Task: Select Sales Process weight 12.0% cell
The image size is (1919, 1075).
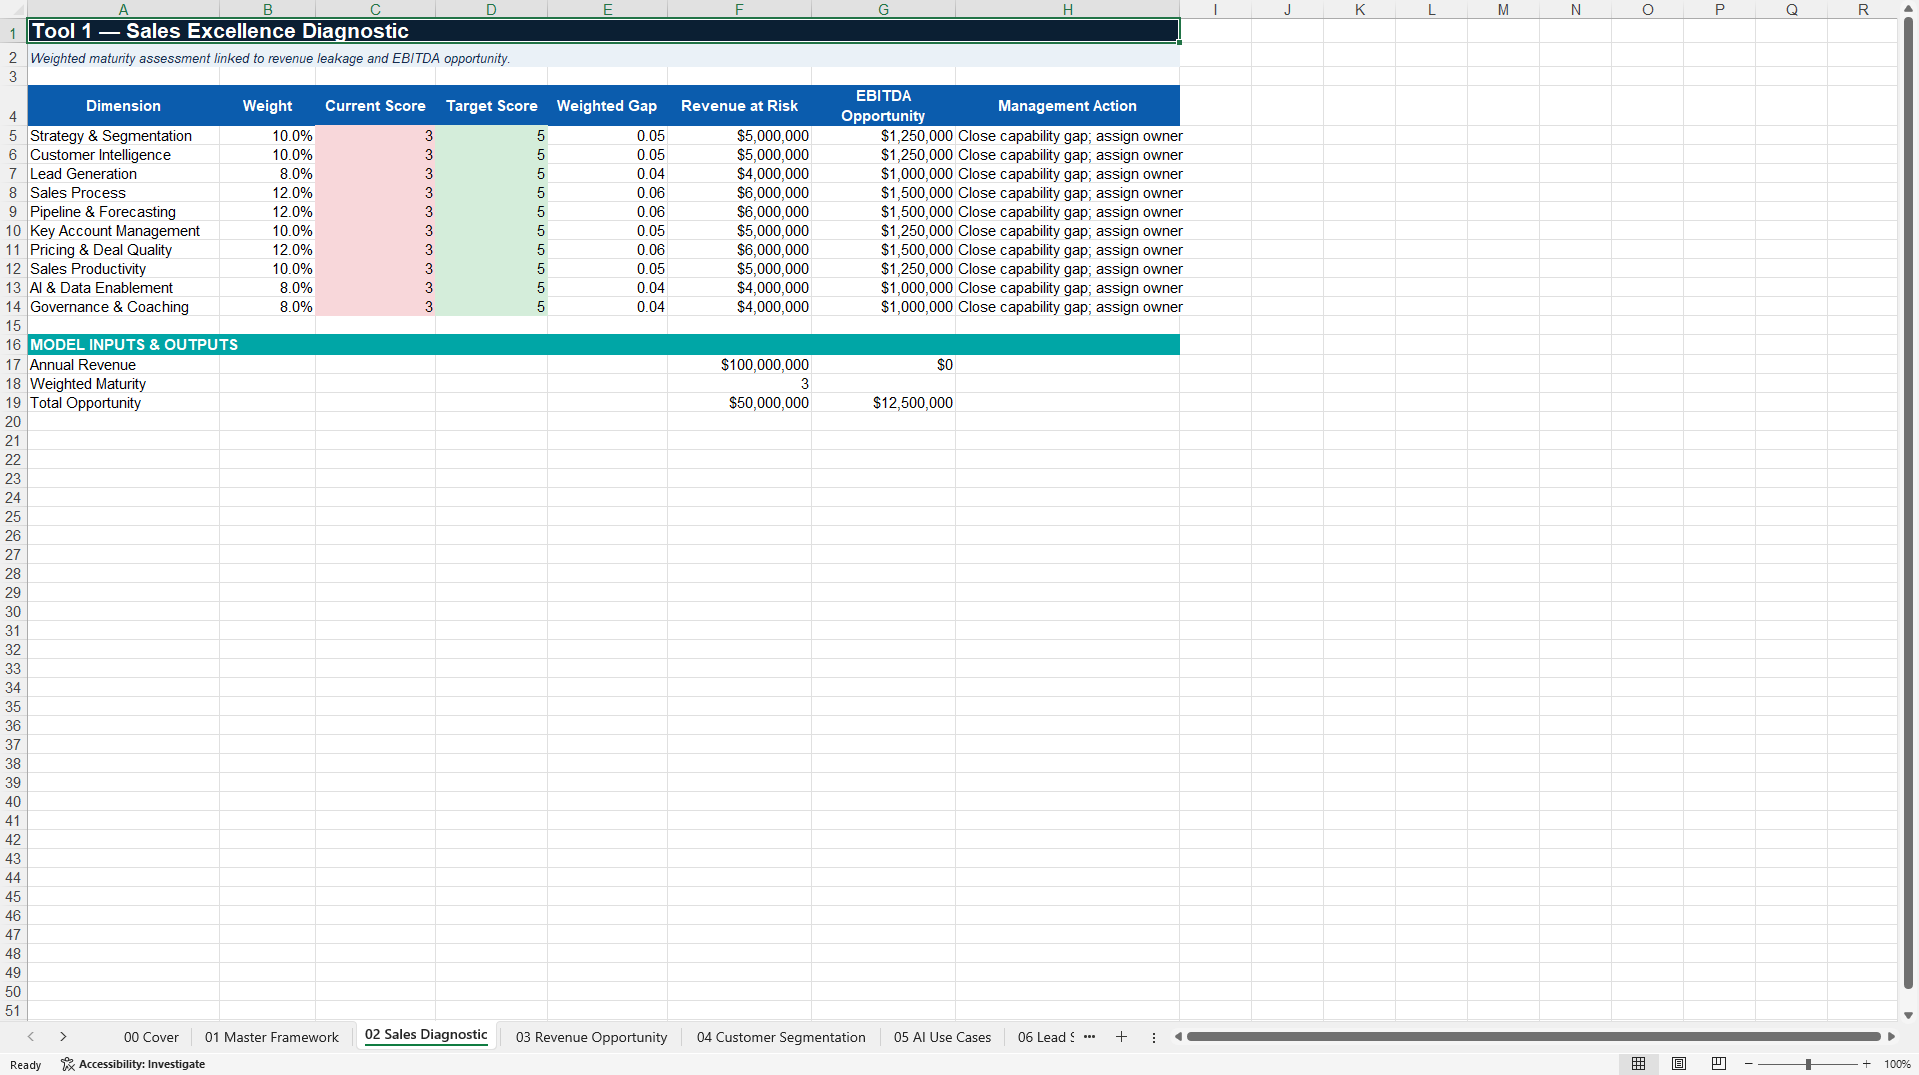Action: [267, 193]
